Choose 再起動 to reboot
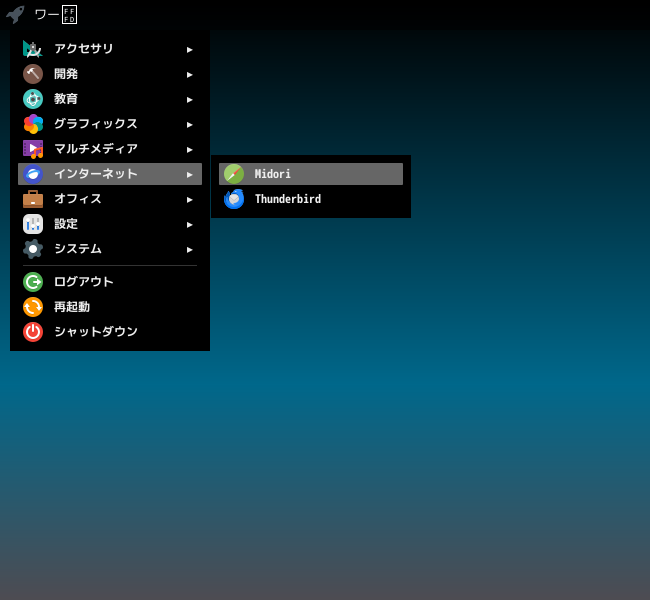The image size is (650, 600). click(x=110, y=307)
